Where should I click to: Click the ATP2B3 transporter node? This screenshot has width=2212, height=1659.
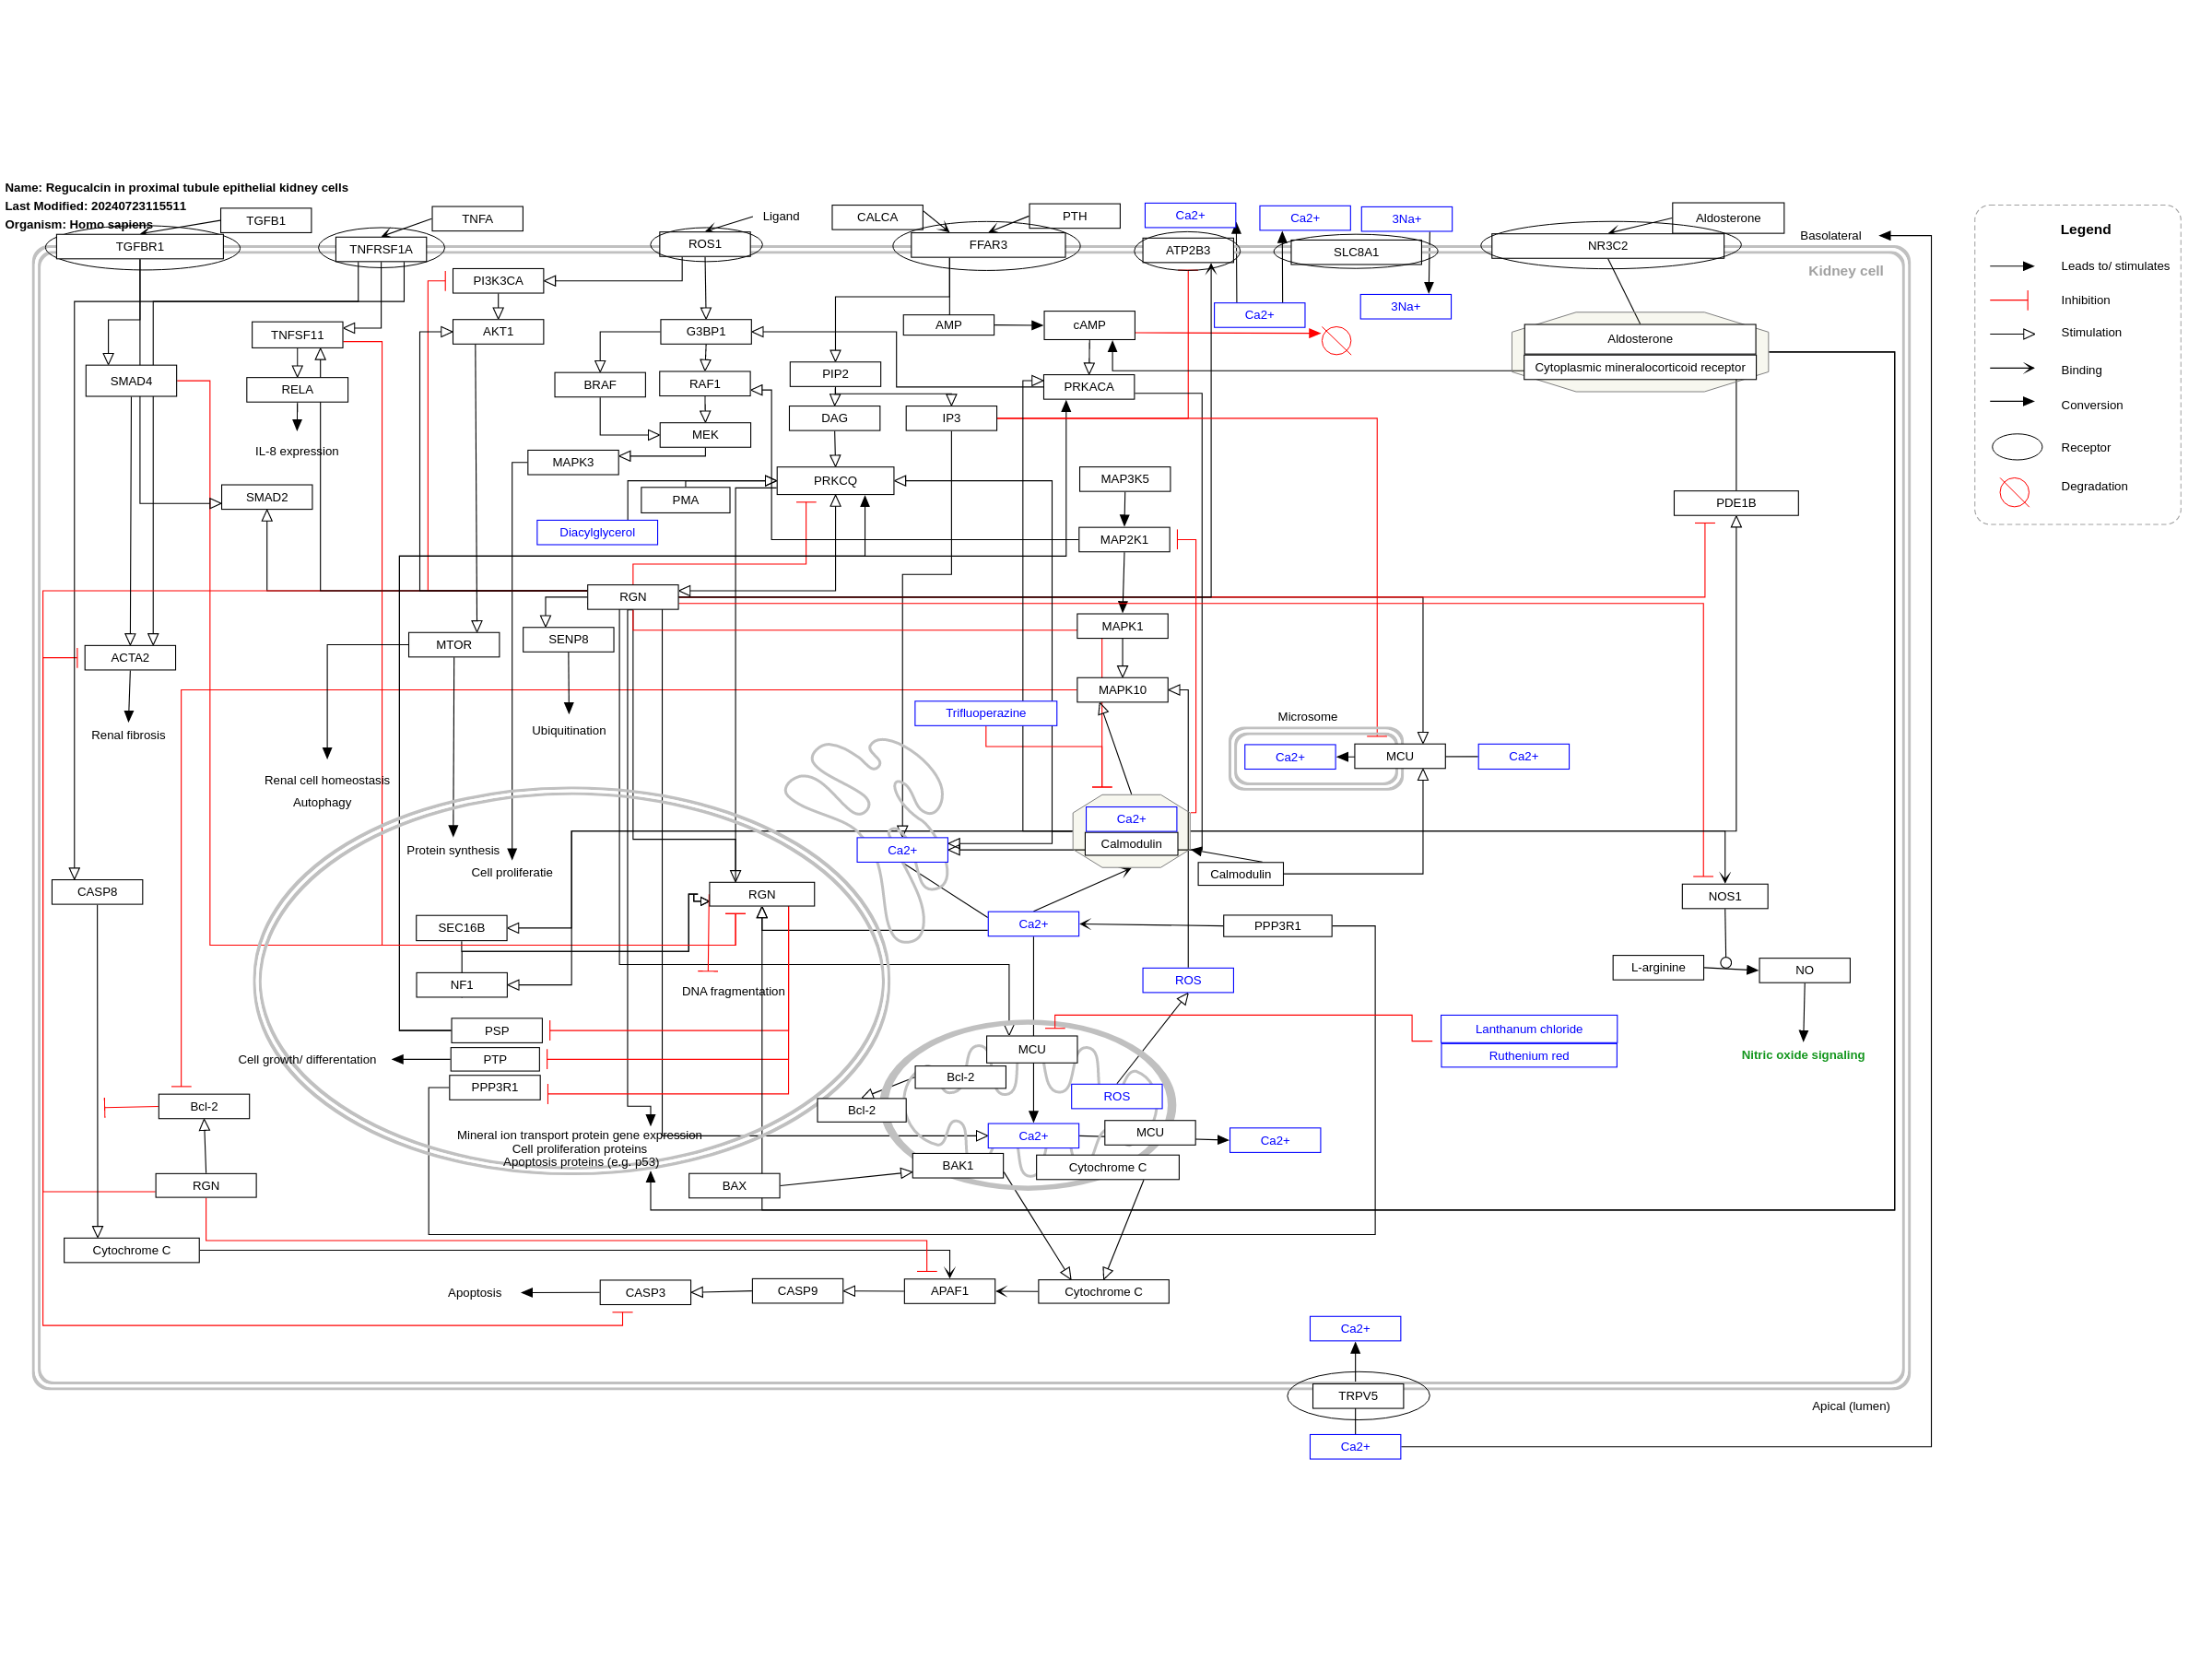coord(1188,251)
